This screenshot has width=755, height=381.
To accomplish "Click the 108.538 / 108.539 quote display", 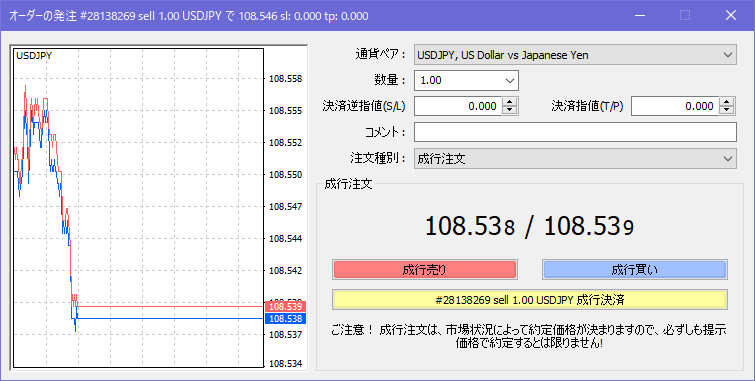I will [x=529, y=225].
